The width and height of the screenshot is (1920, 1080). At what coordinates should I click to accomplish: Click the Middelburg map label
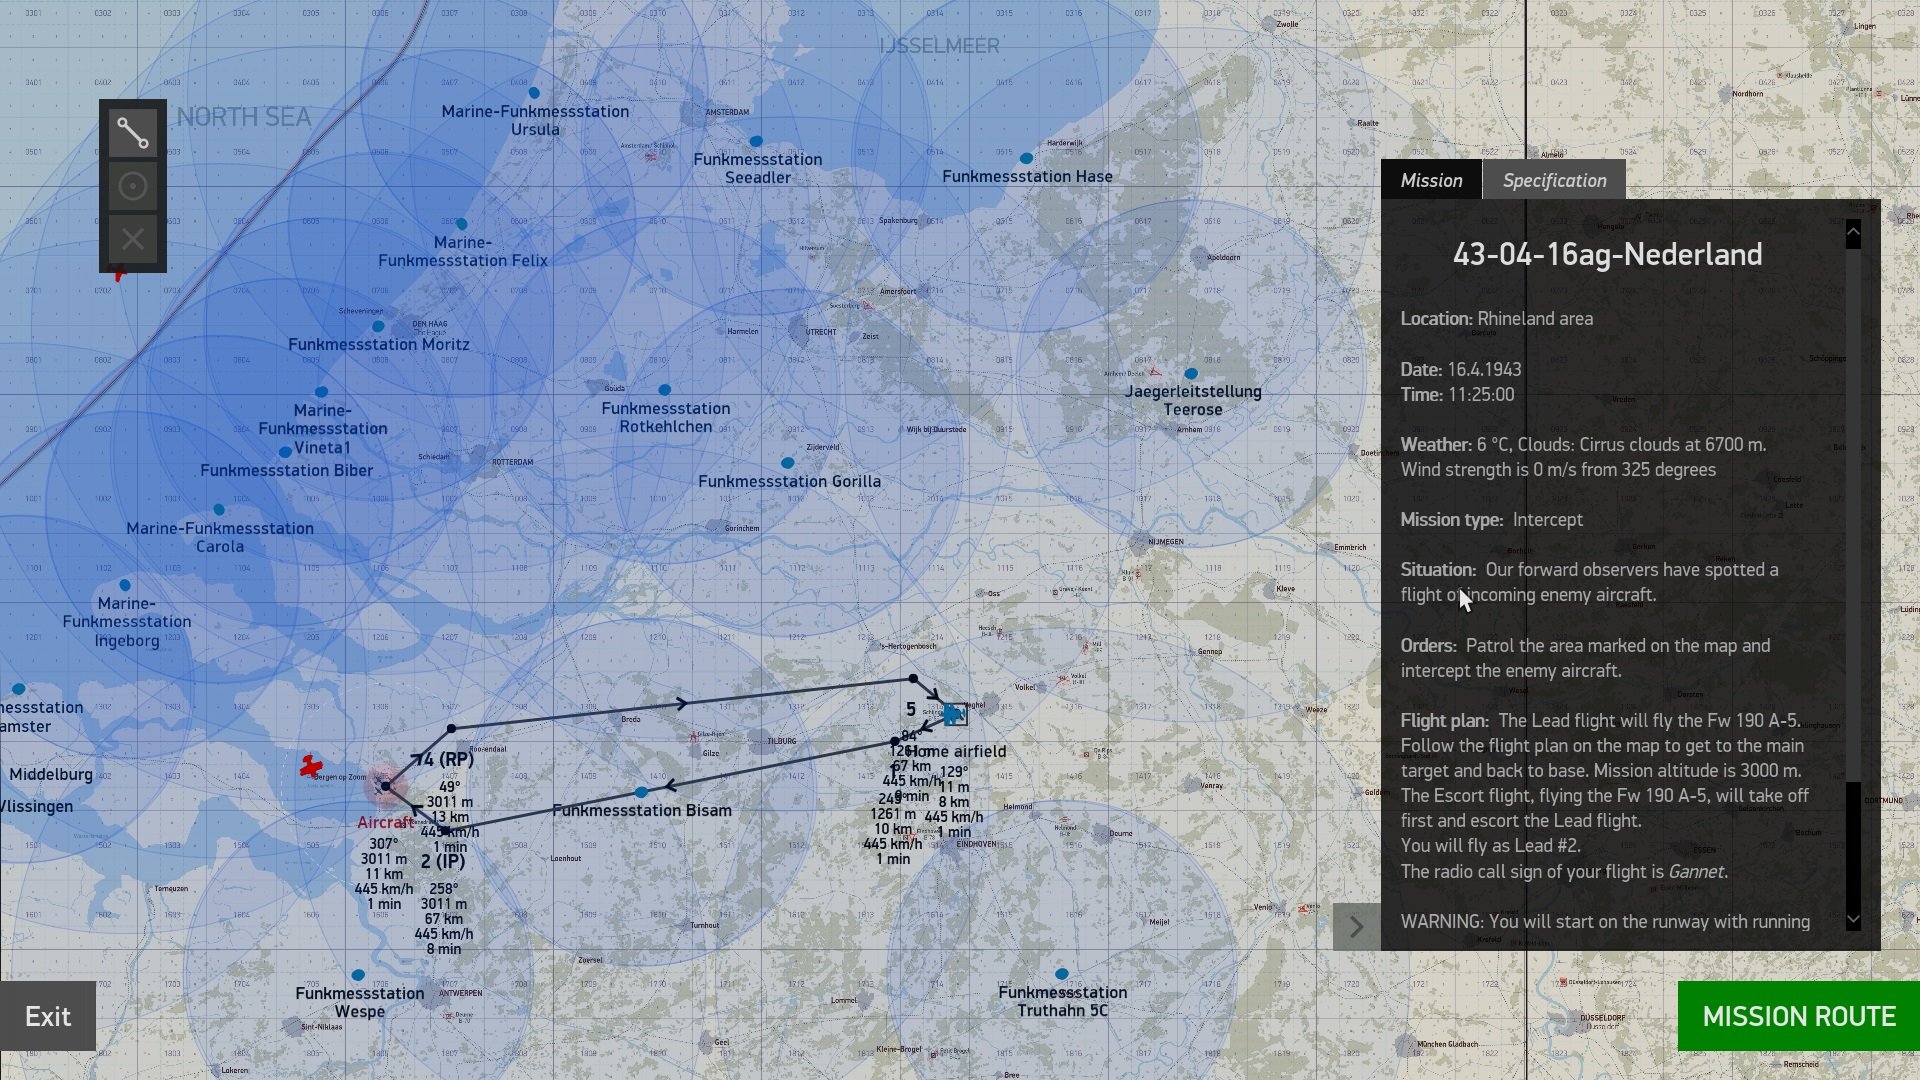pos(51,774)
